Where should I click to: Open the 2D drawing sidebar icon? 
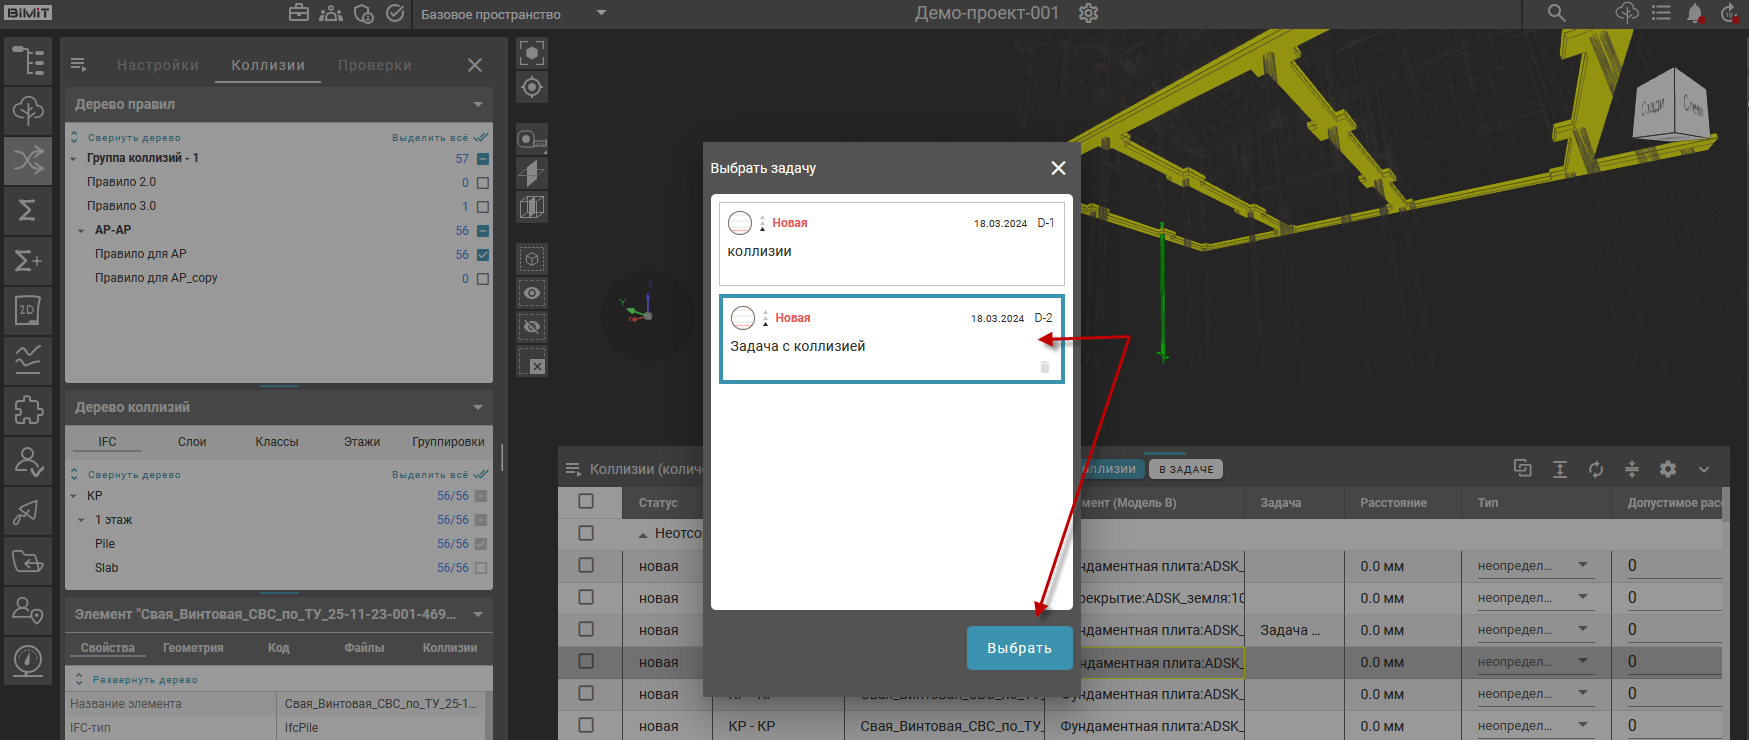pos(28,310)
